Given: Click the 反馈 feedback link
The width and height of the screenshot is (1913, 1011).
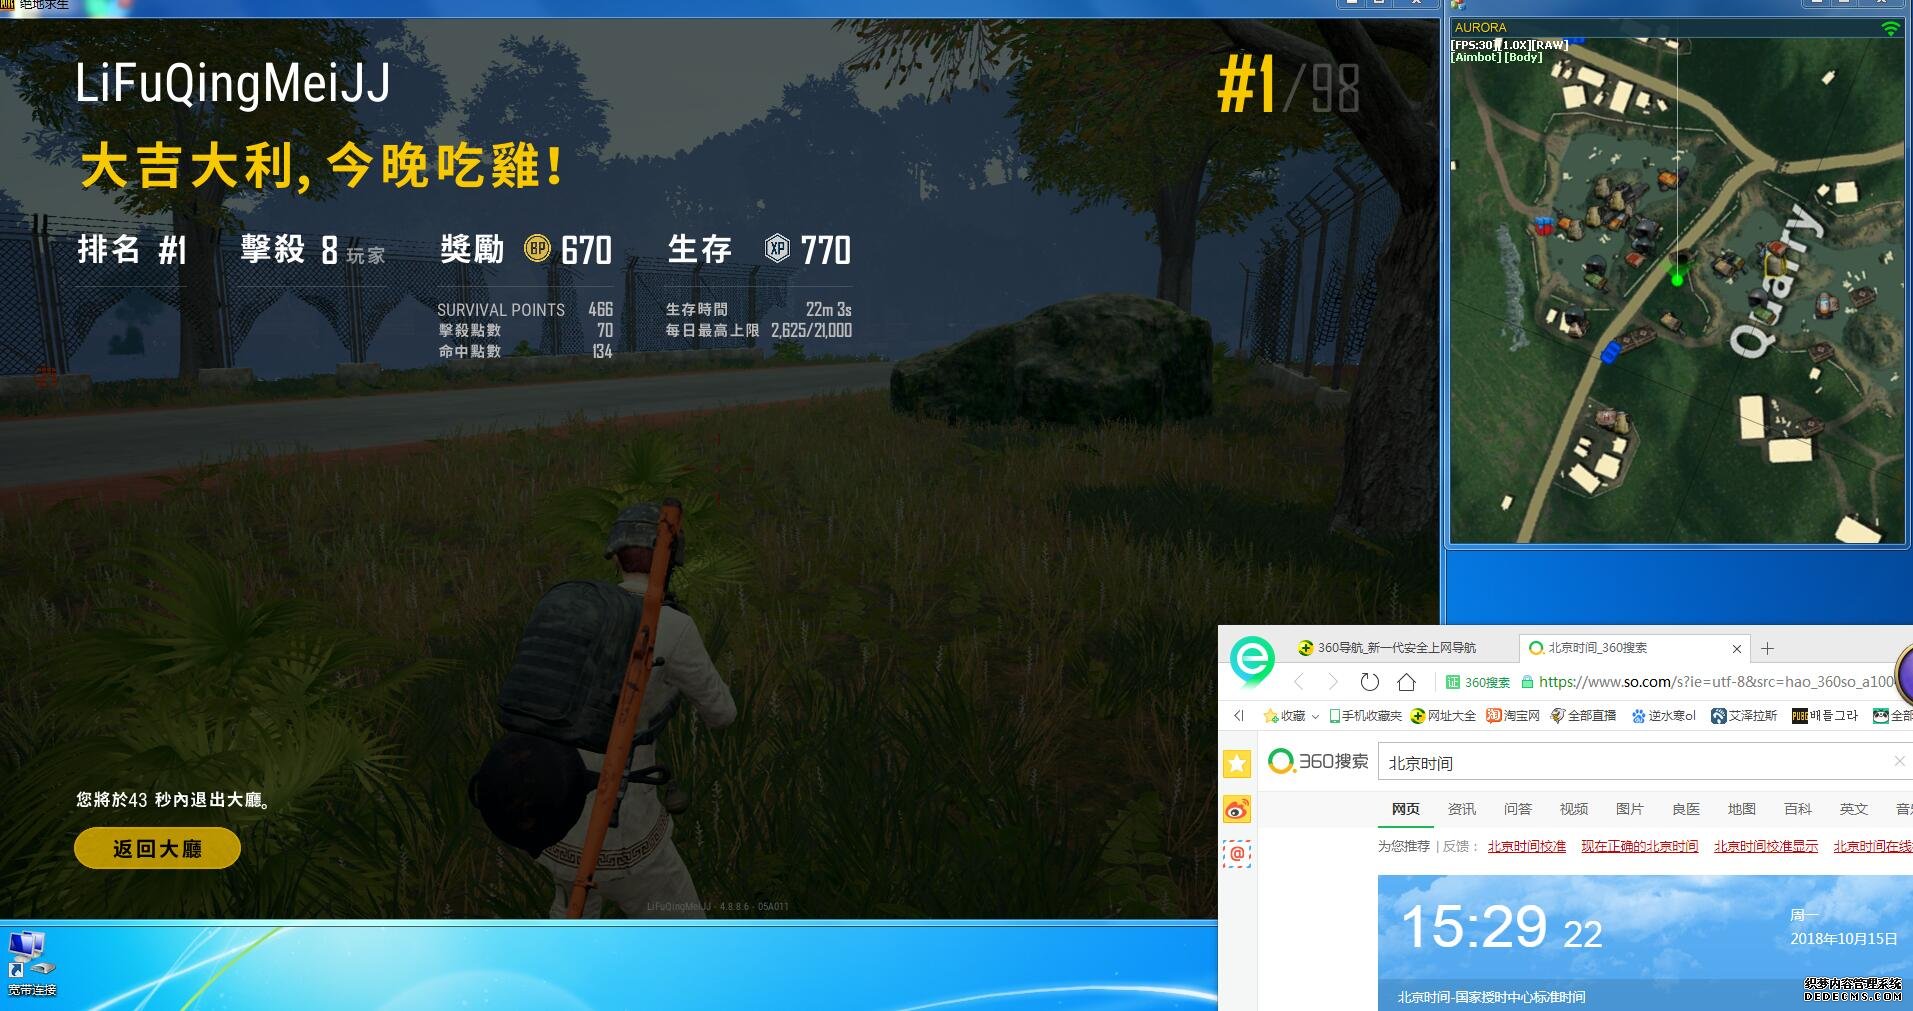Looking at the screenshot, I should click(x=1457, y=846).
